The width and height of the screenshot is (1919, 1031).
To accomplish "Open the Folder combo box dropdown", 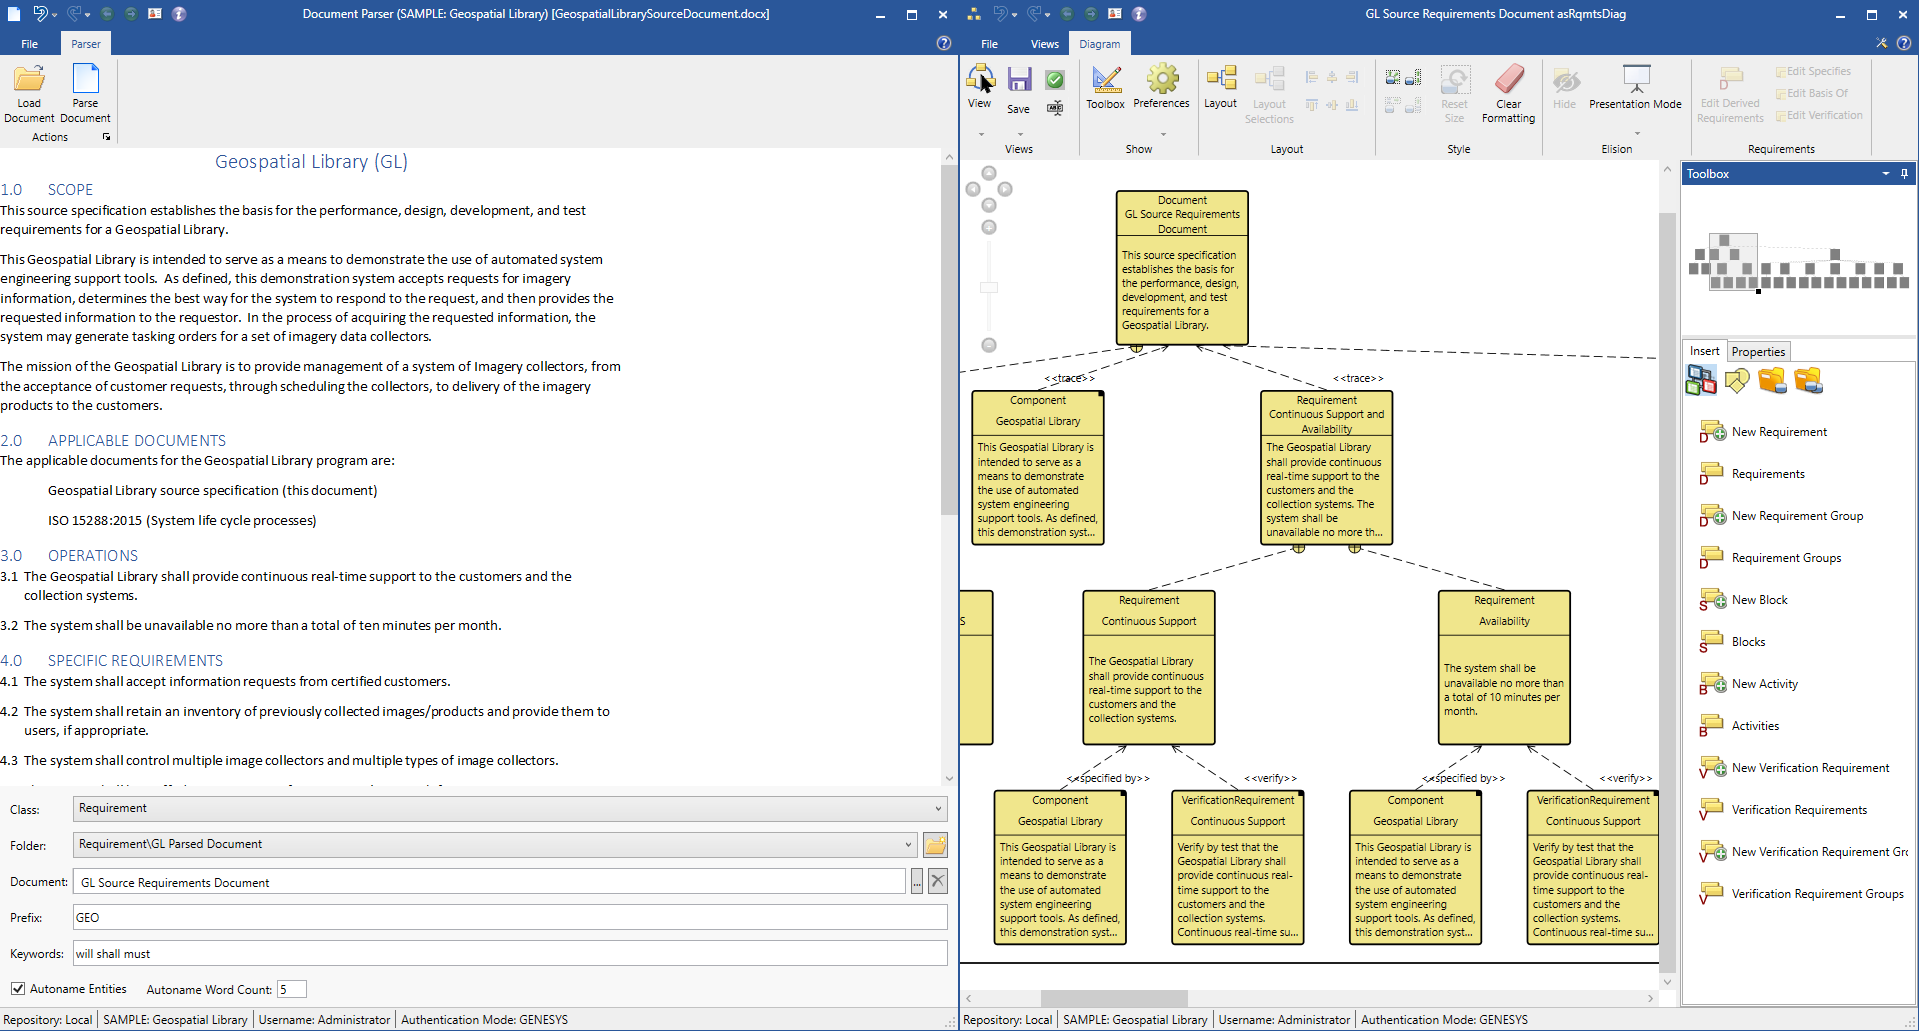I will click(908, 845).
